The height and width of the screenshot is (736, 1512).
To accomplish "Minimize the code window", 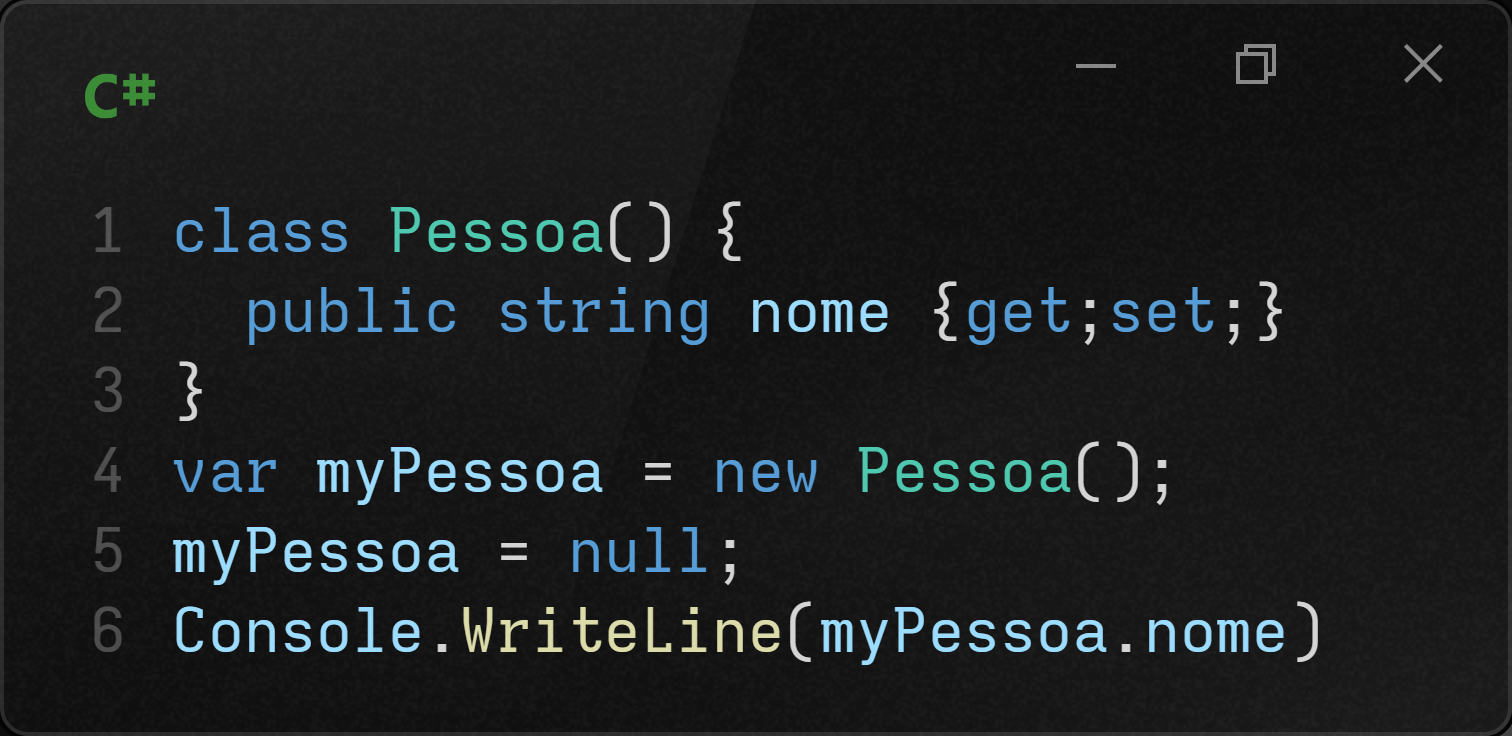I will point(1095,66).
